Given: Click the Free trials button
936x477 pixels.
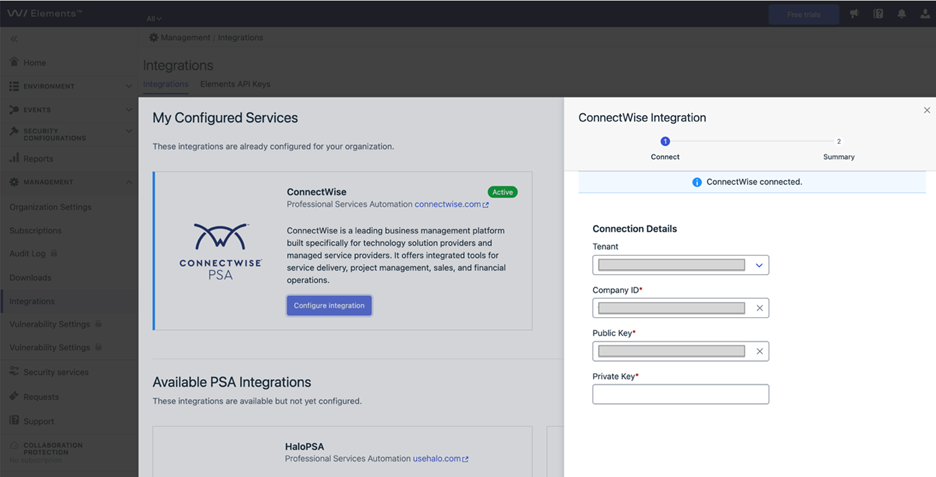Looking at the screenshot, I should (803, 14).
